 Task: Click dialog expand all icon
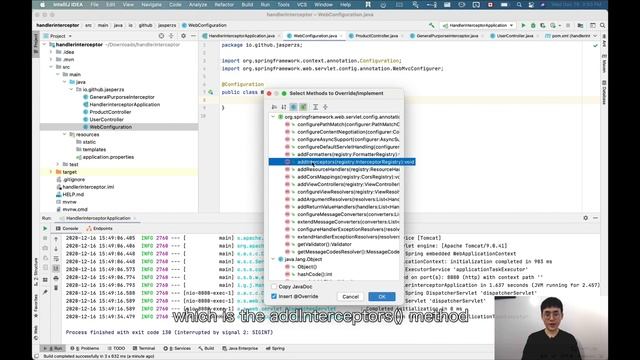pos(316,107)
